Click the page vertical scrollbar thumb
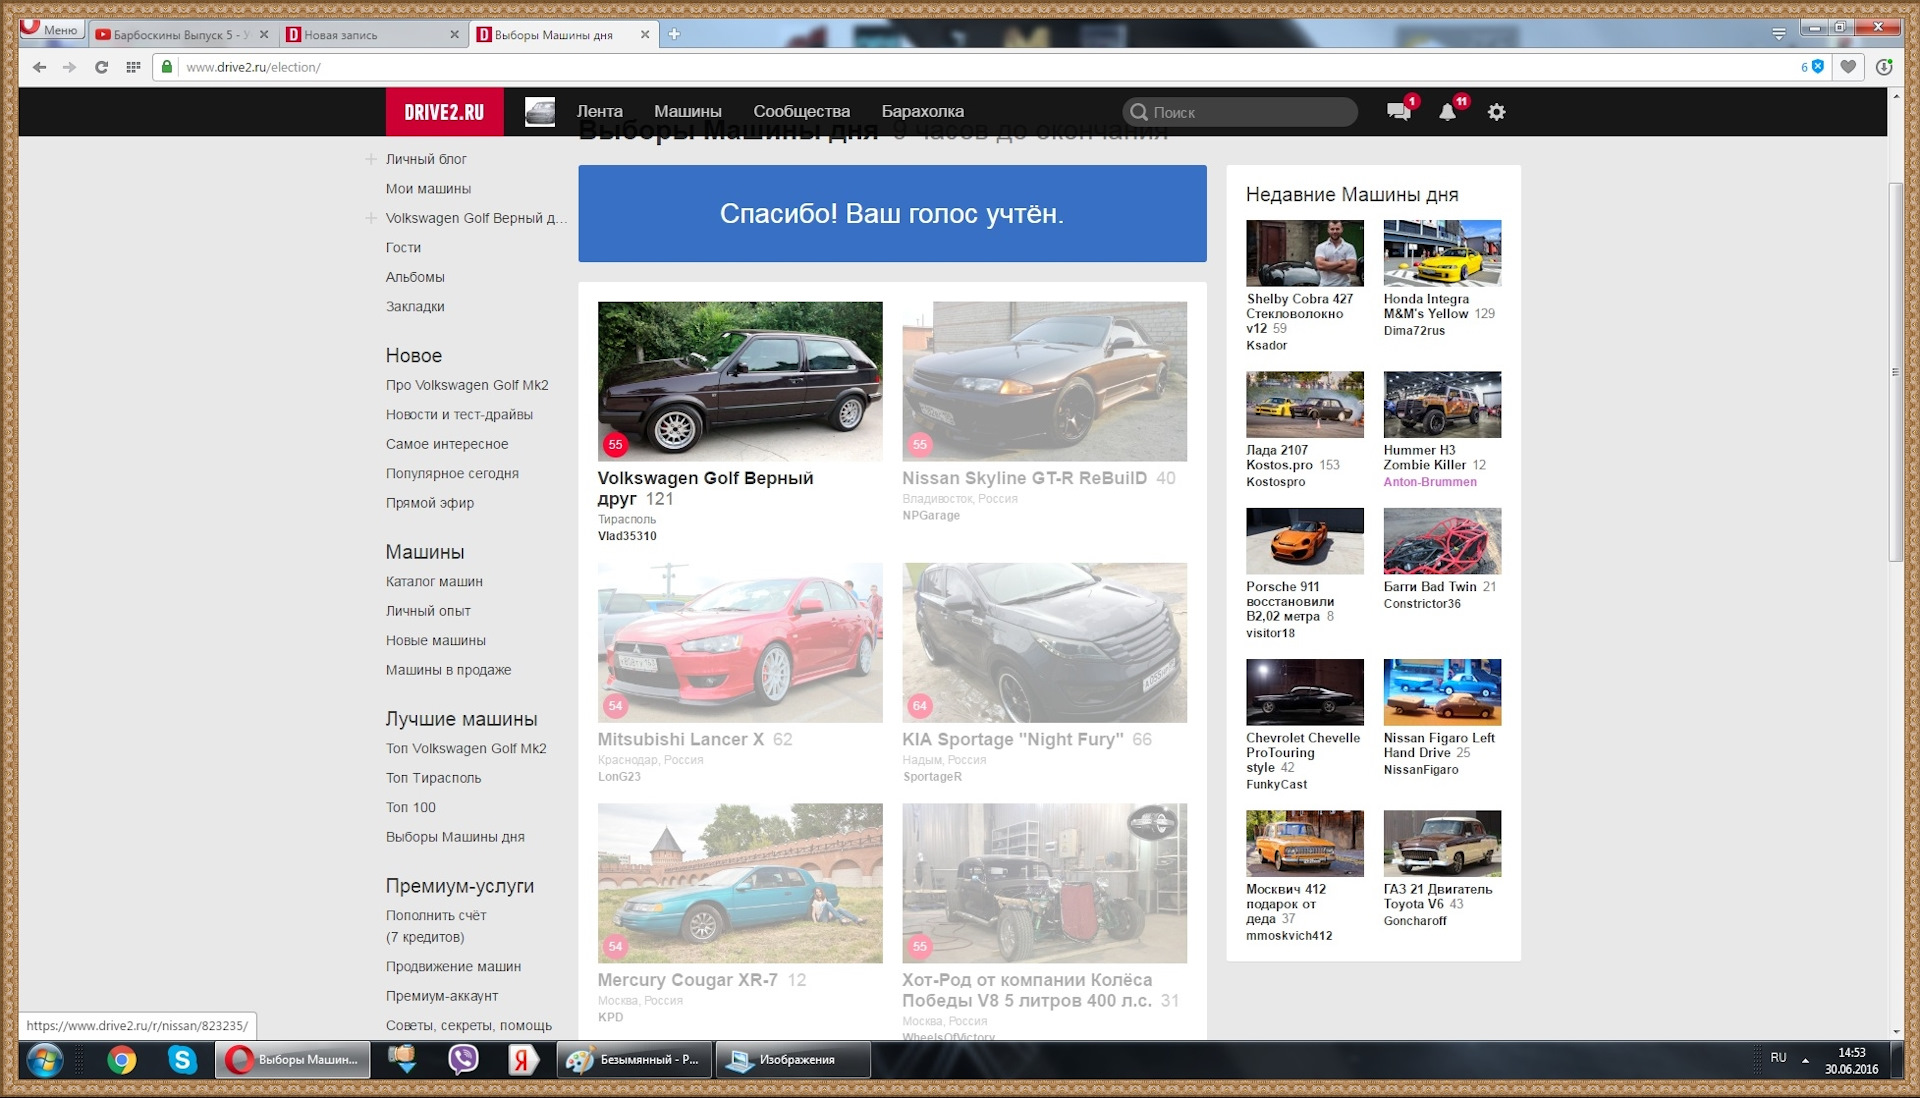This screenshot has width=1920, height=1098. [x=1895, y=372]
